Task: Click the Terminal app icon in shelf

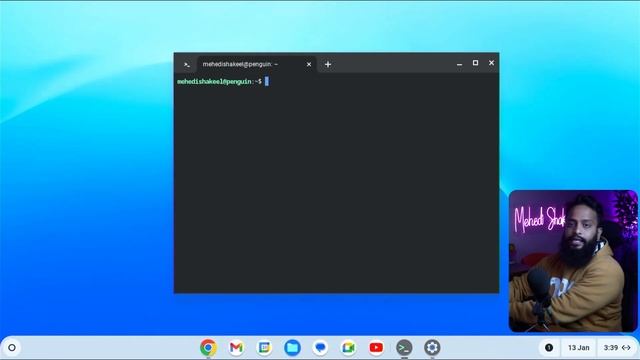Action: [404, 348]
